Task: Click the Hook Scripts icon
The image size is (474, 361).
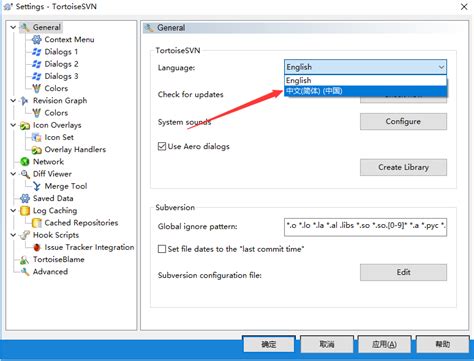Action: [x=25, y=235]
